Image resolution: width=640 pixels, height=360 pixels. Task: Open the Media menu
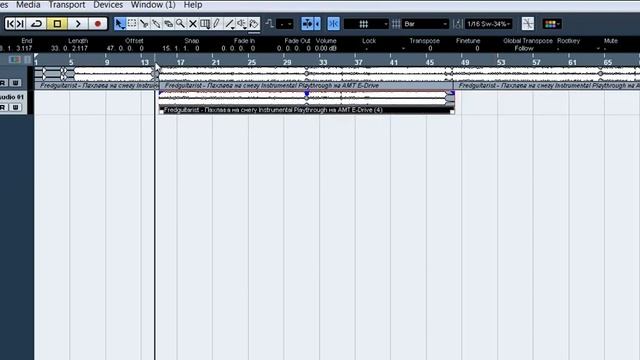pos(28,5)
